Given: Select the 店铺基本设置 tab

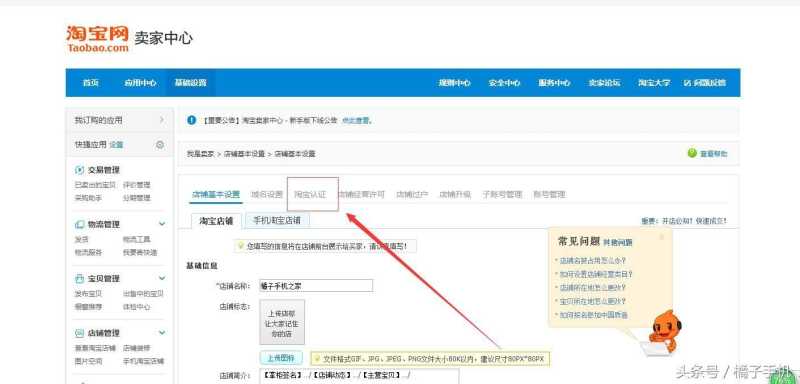Looking at the screenshot, I should tap(216, 194).
